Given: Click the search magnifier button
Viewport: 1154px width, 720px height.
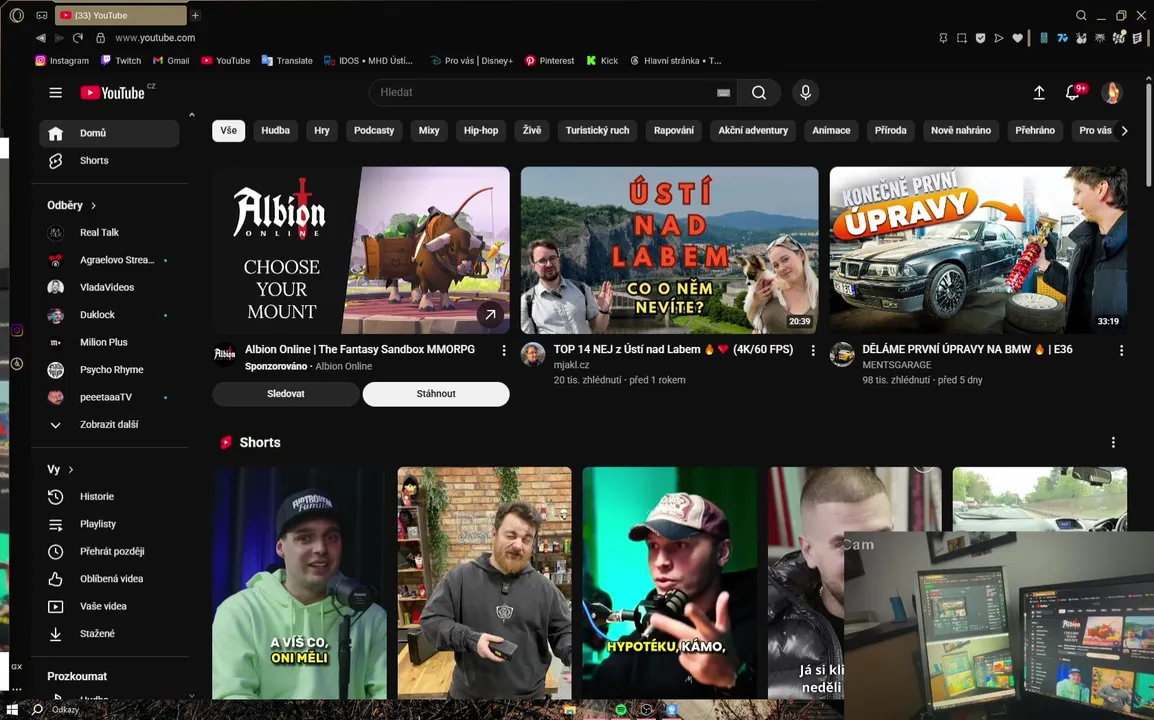Looking at the screenshot, I should pyautogui.click(x=759, y=93).
